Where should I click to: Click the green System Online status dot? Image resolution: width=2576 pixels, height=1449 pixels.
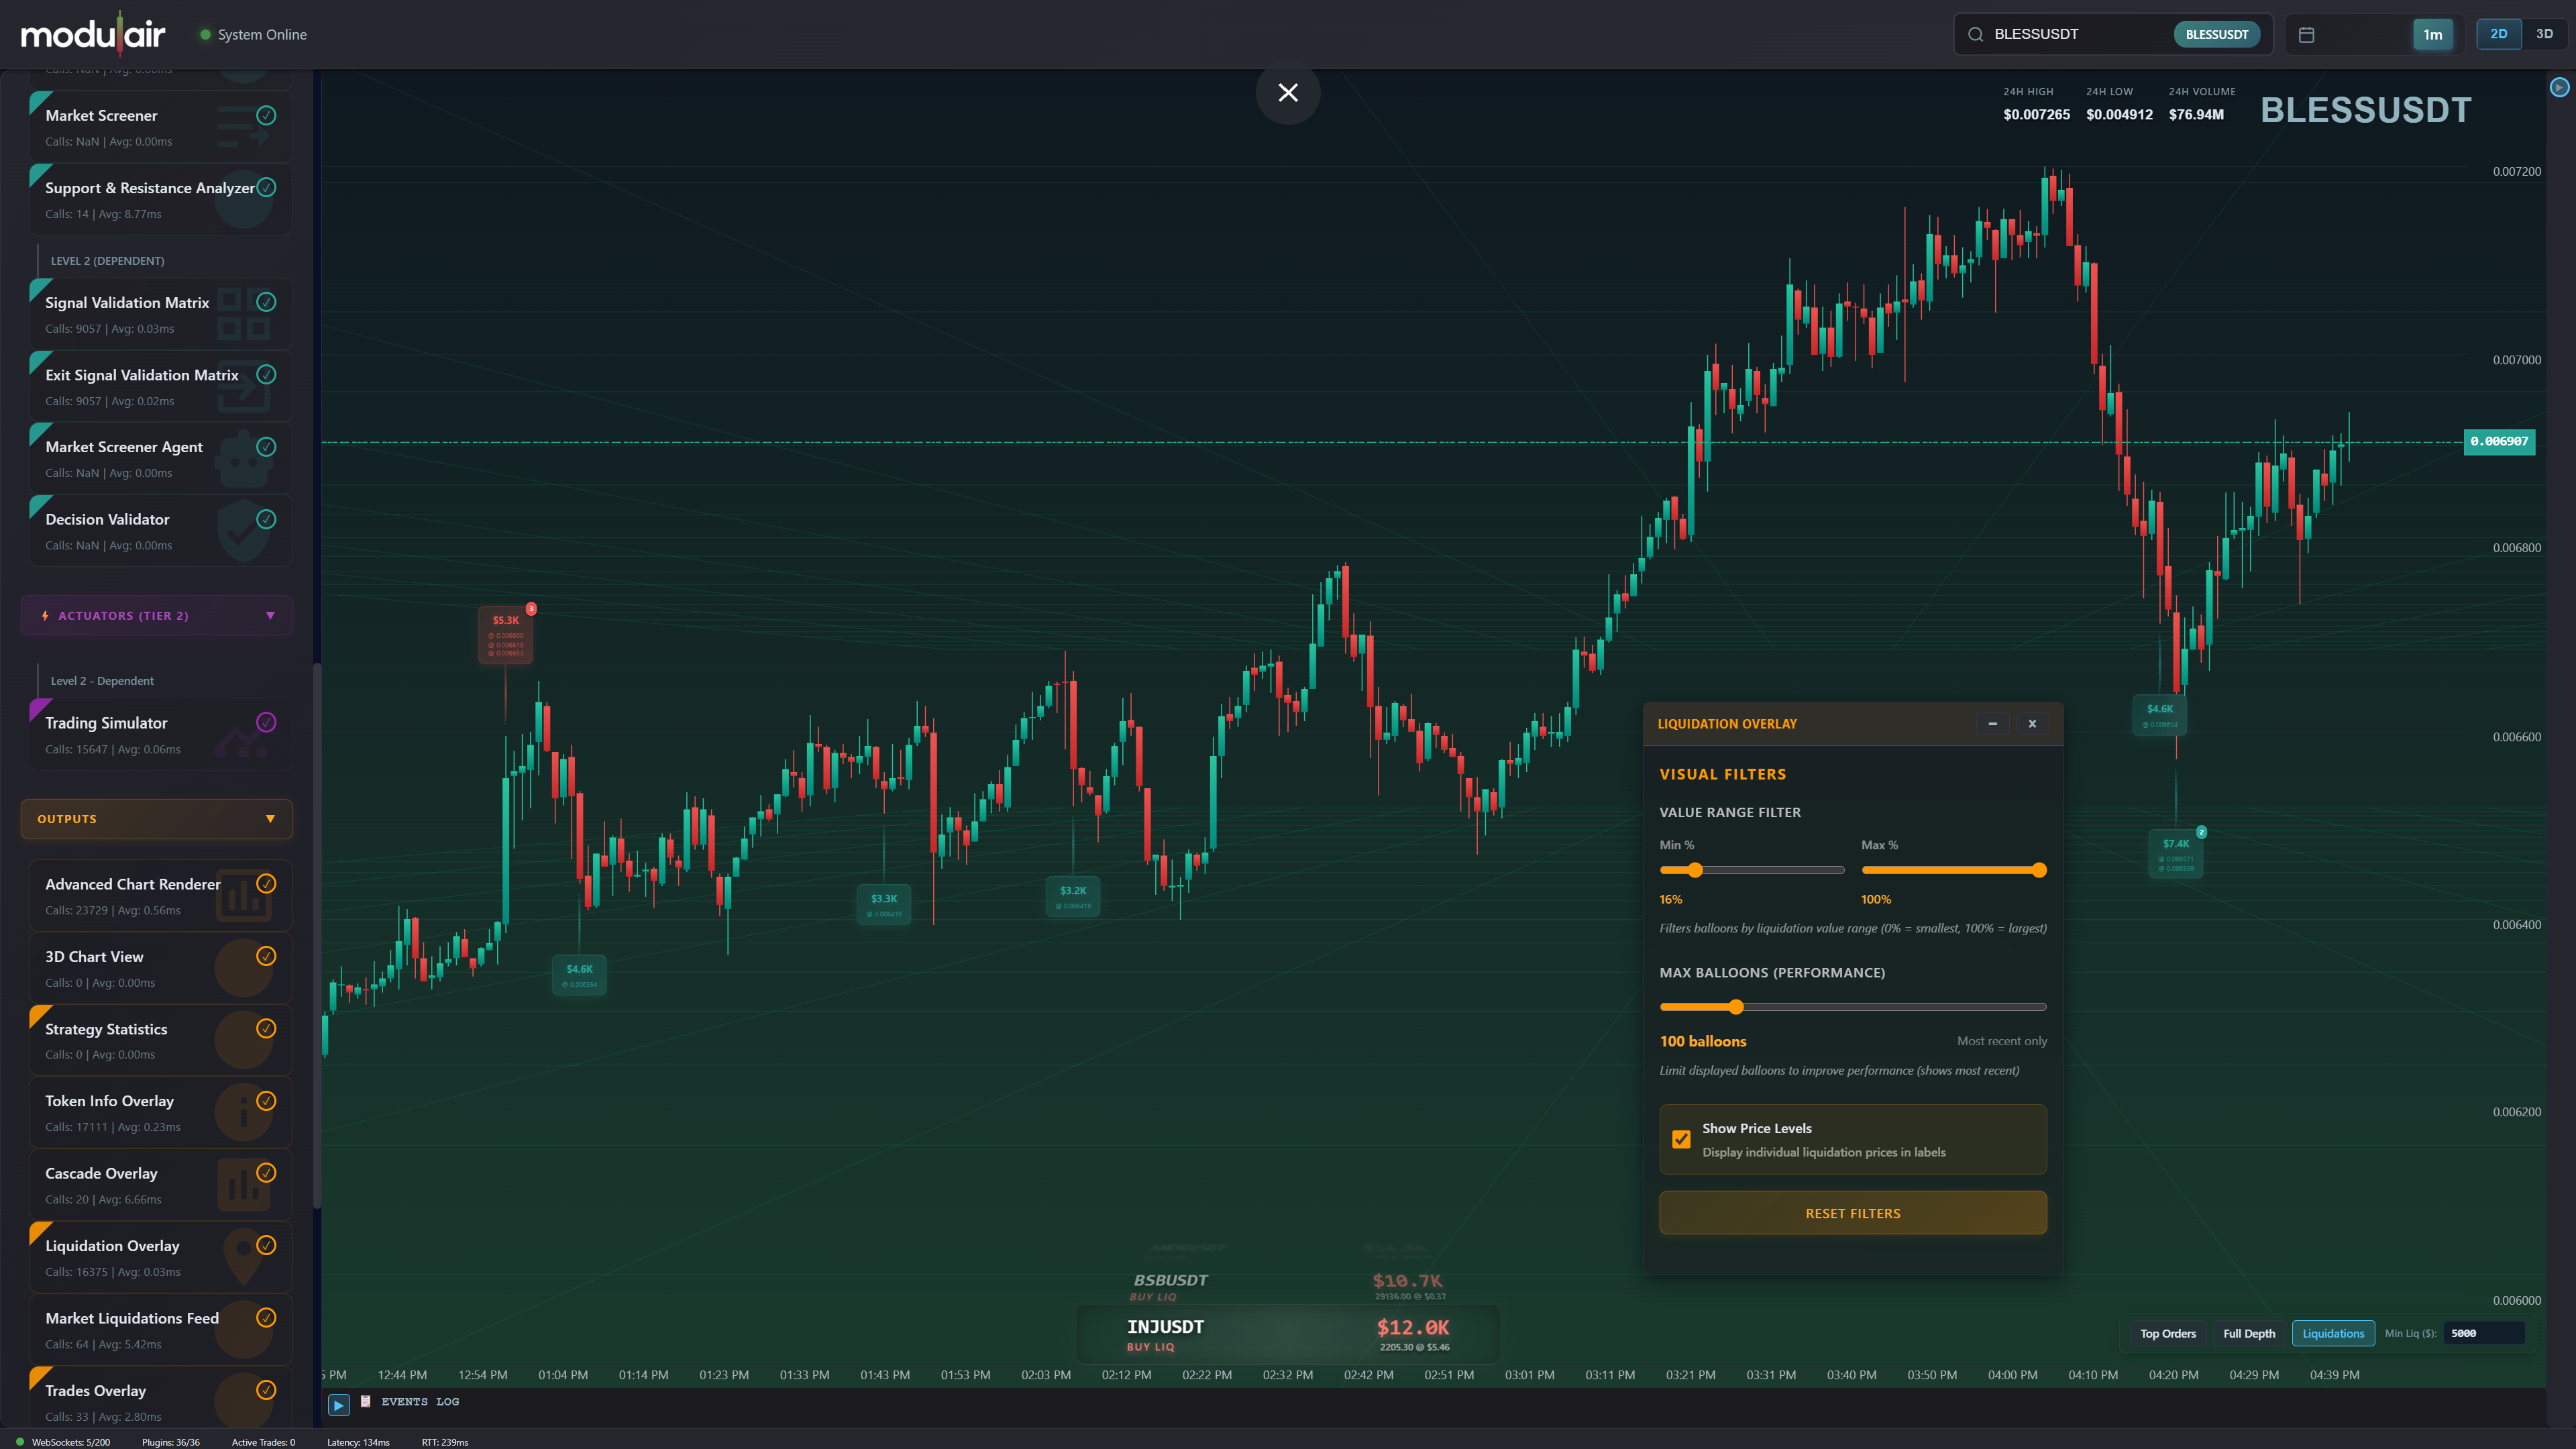point(205,34)
